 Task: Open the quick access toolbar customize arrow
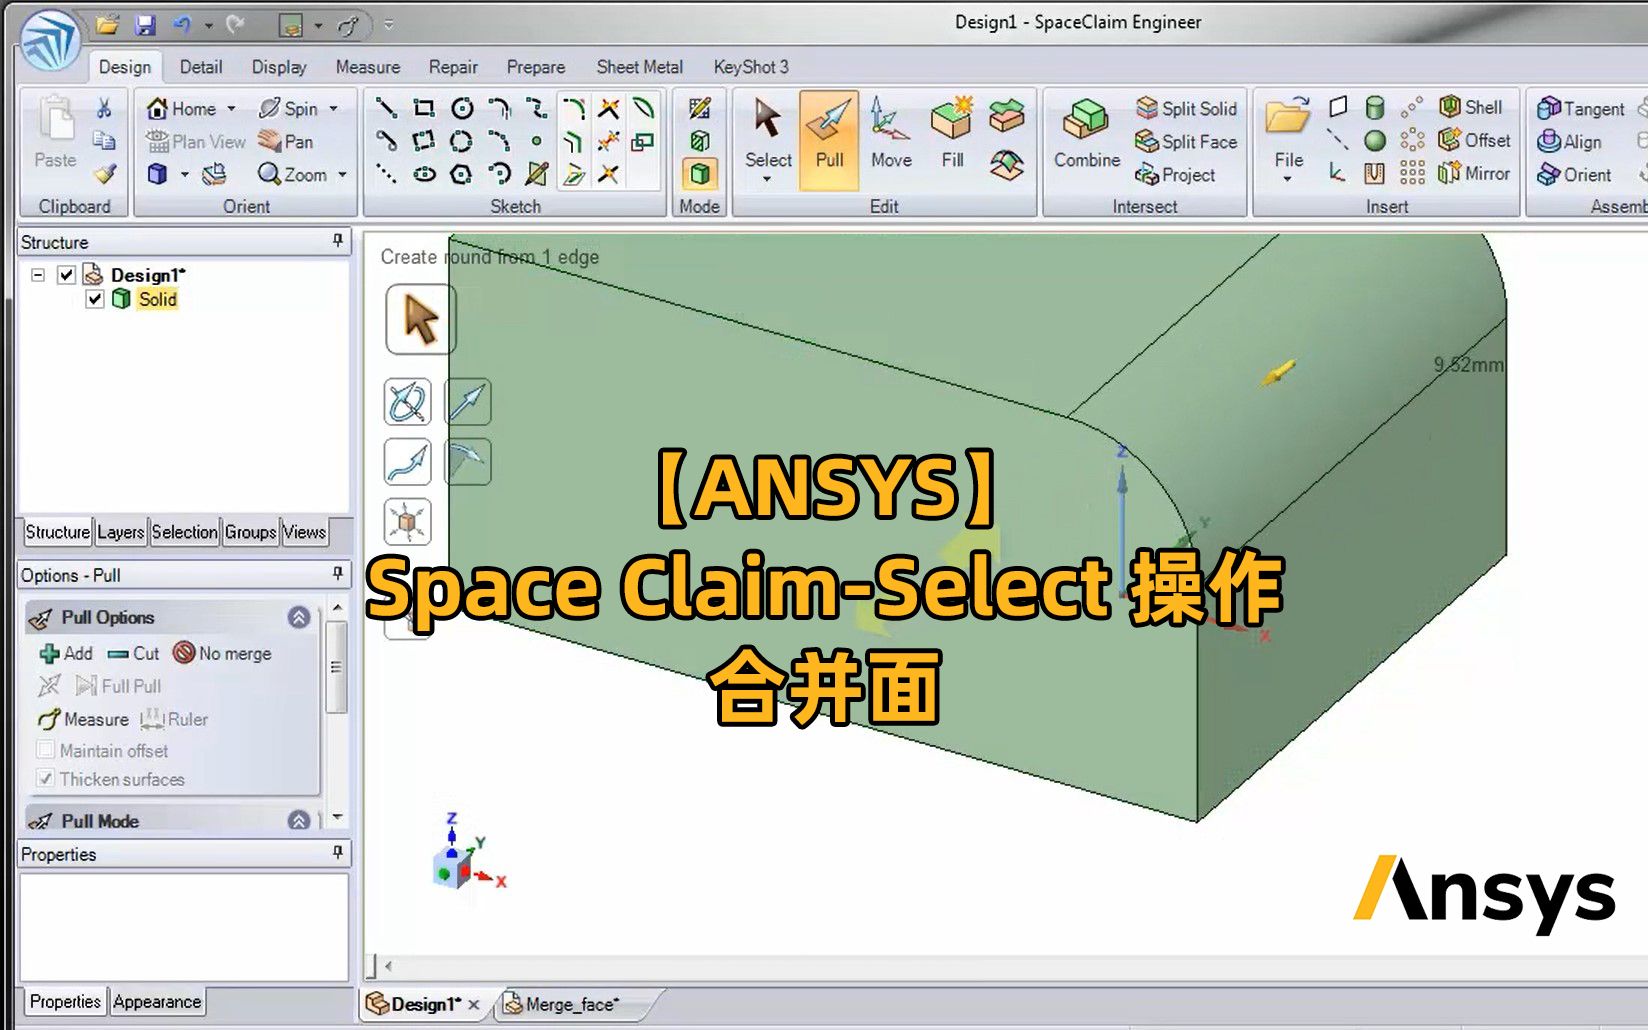[389, 24]
